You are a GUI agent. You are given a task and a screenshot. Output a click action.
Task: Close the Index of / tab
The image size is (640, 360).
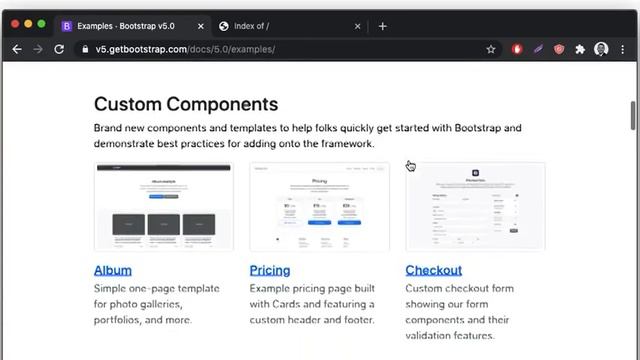(x=358, y=26)
